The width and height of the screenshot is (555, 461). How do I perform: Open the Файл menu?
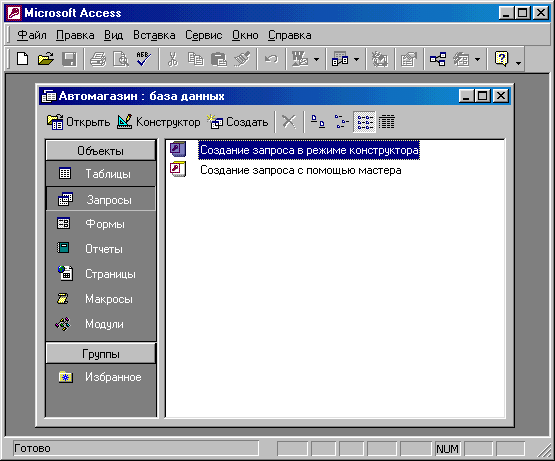pos(32,35)
